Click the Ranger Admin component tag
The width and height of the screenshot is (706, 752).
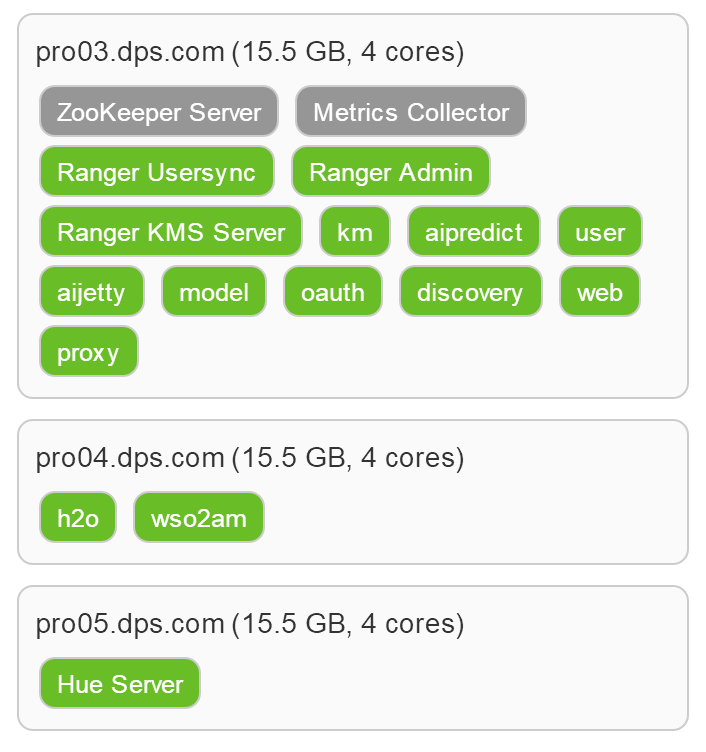pos(391,171)
